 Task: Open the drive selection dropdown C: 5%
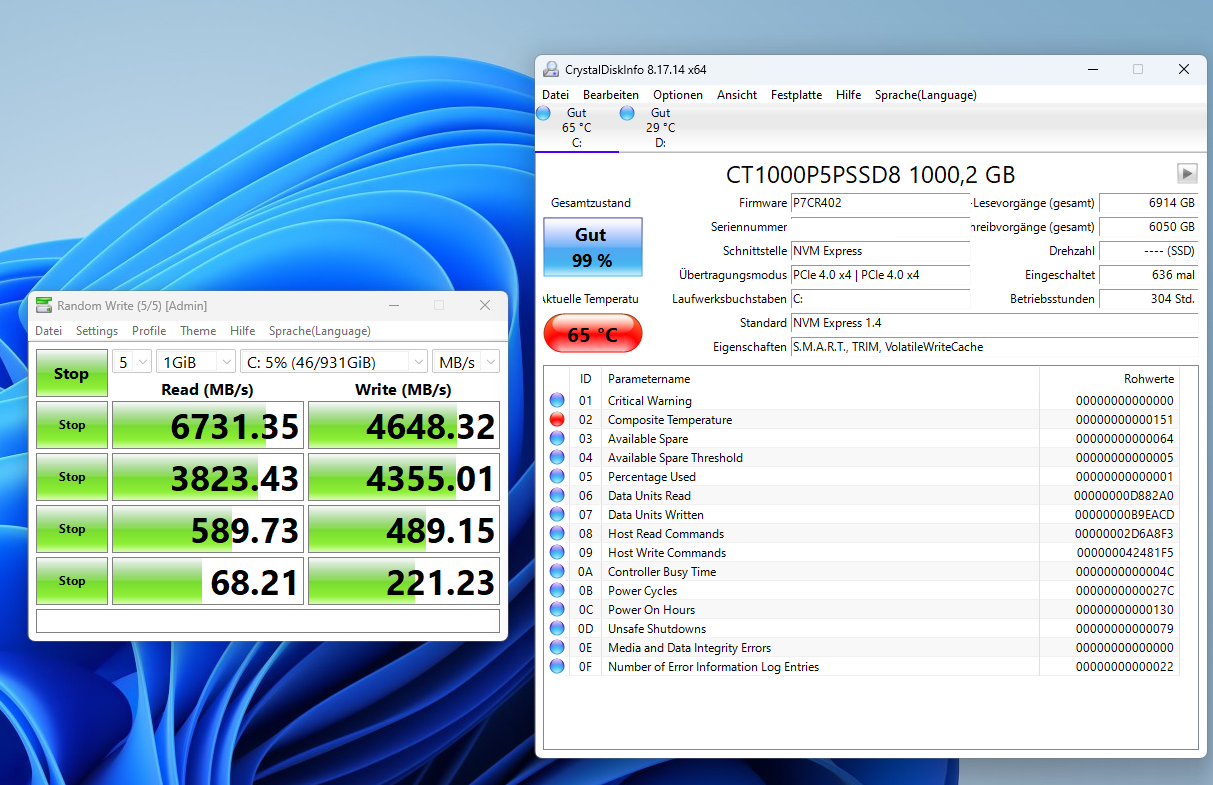334,362
